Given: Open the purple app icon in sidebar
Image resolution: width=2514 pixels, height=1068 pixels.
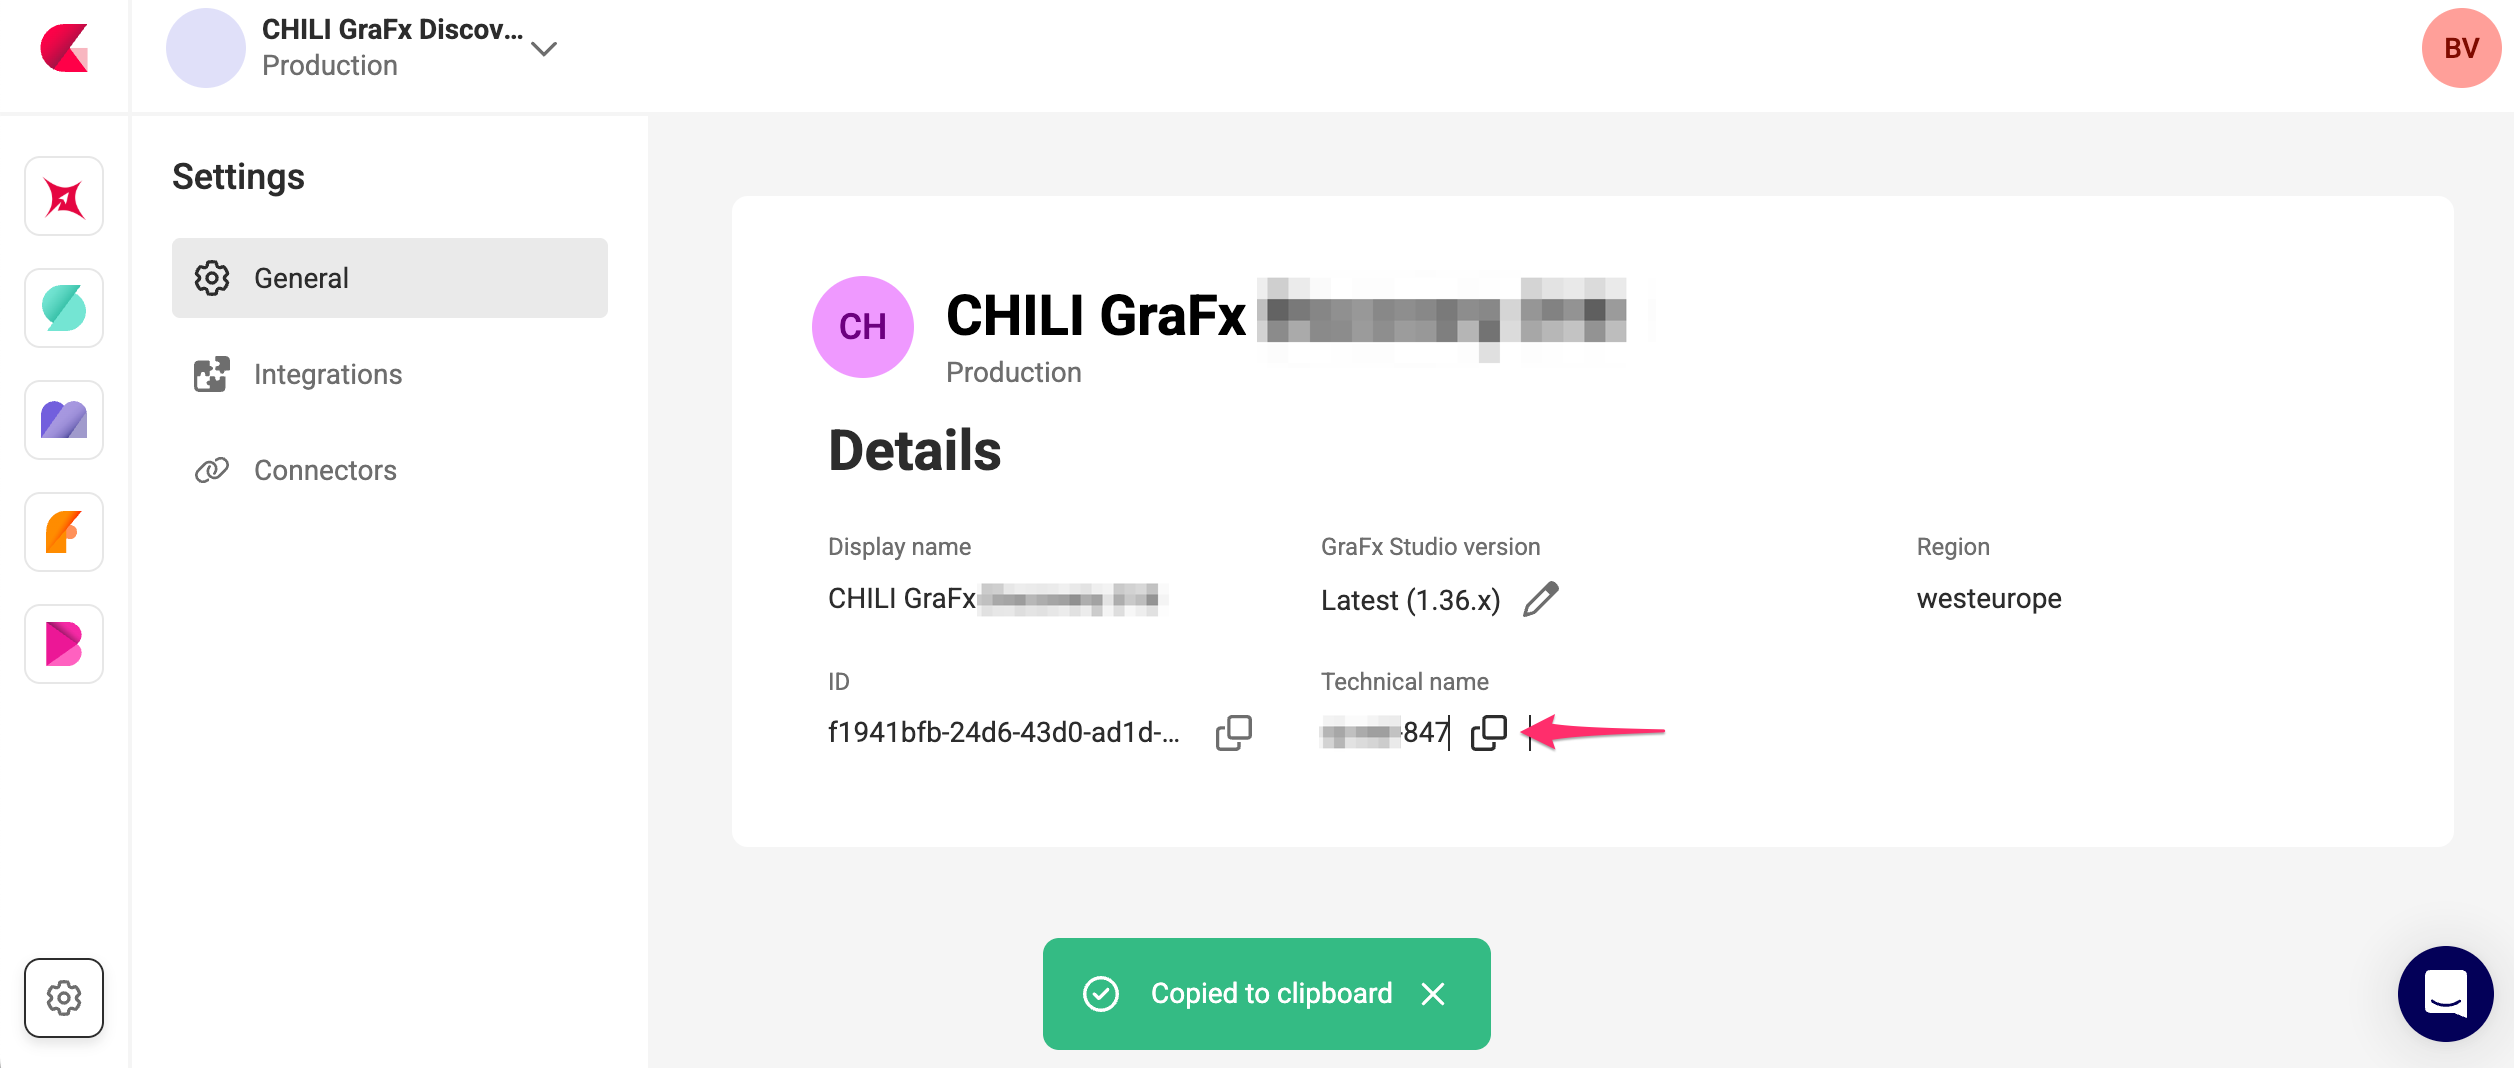Looking at the screenshot, I should pyautogui.click(x=64, y=420).
